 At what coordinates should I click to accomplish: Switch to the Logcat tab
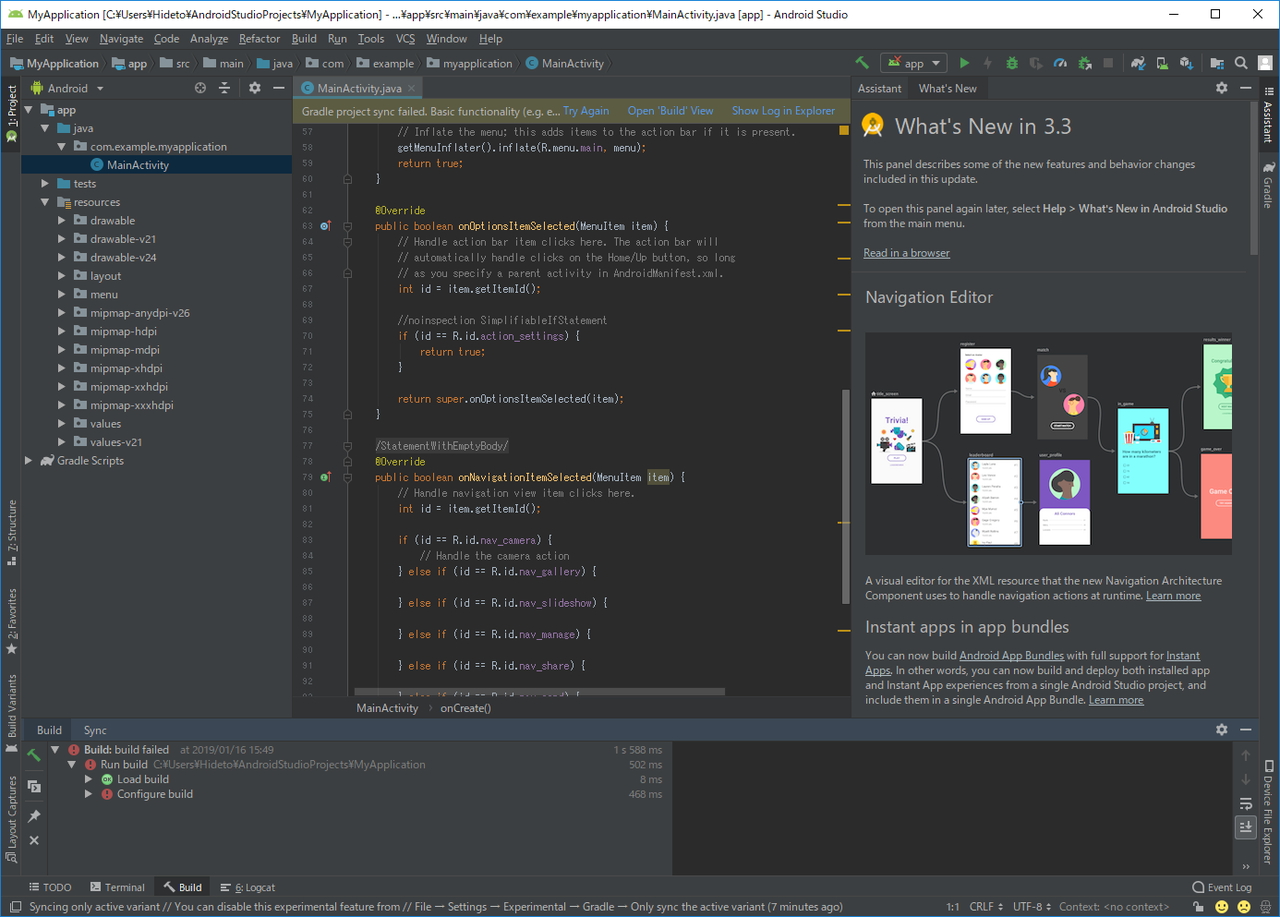click(247, 887)
